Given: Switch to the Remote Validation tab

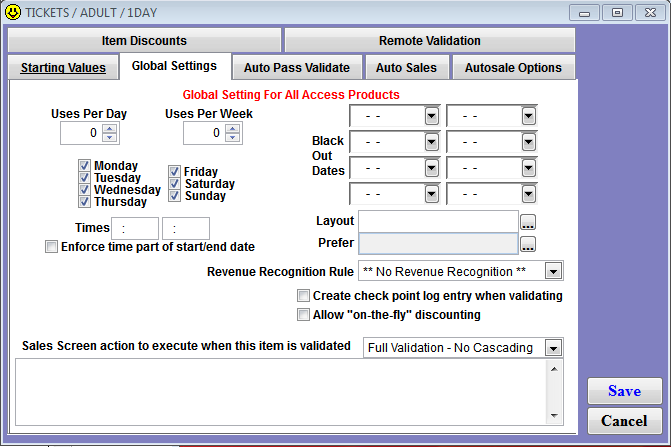Looking at the screenshot, I should [x=430, y=41].
